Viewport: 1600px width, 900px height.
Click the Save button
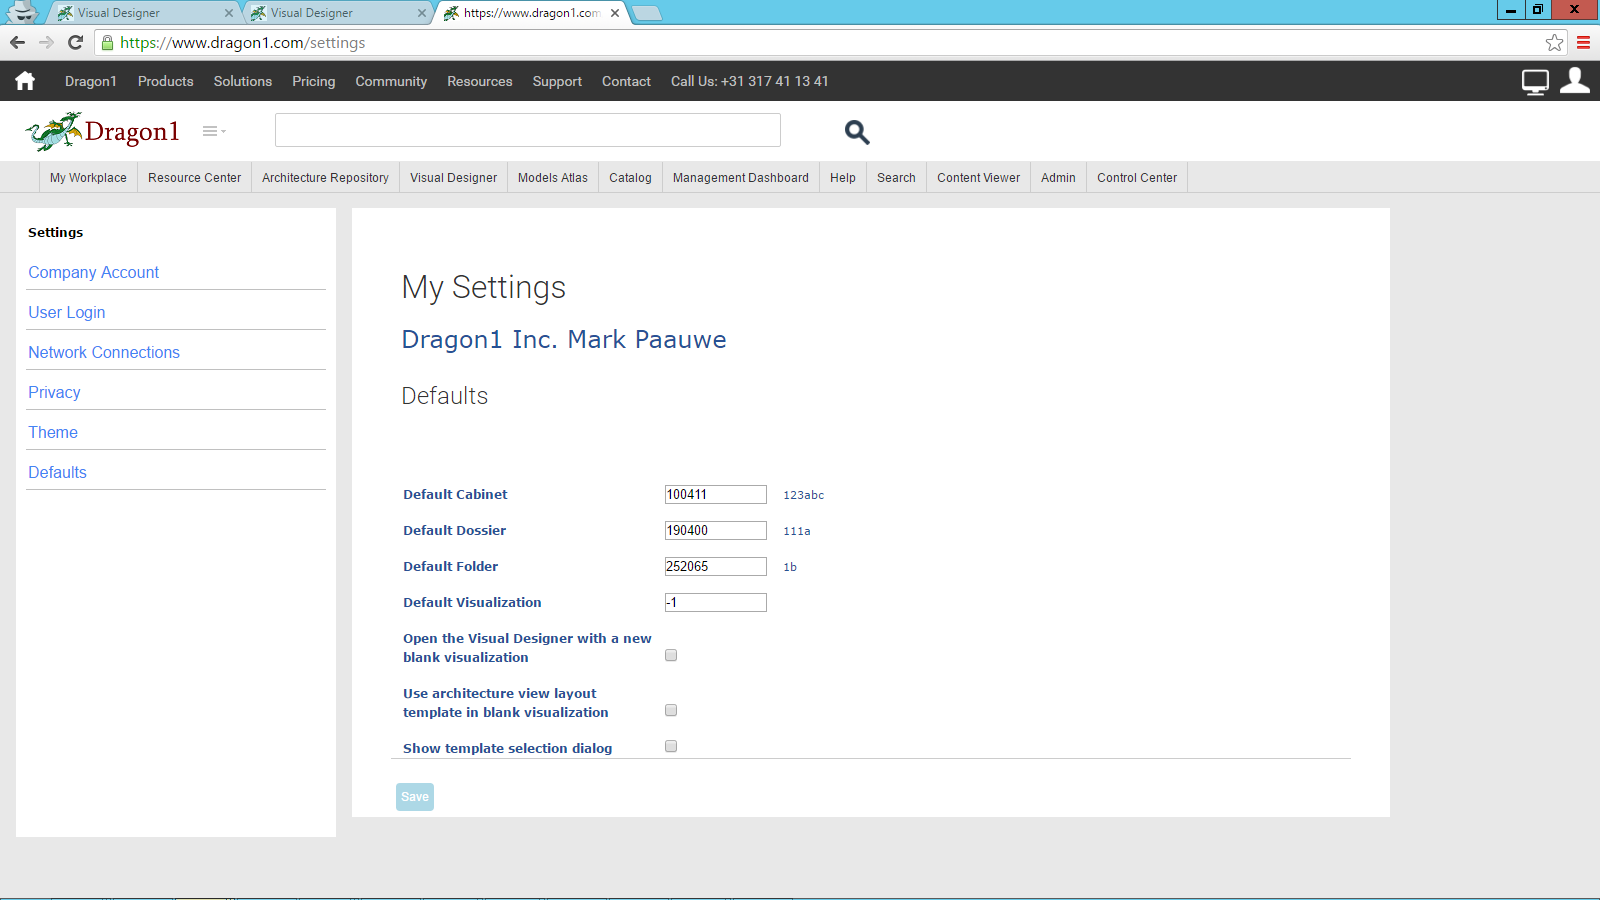click(x=415, y=797)
